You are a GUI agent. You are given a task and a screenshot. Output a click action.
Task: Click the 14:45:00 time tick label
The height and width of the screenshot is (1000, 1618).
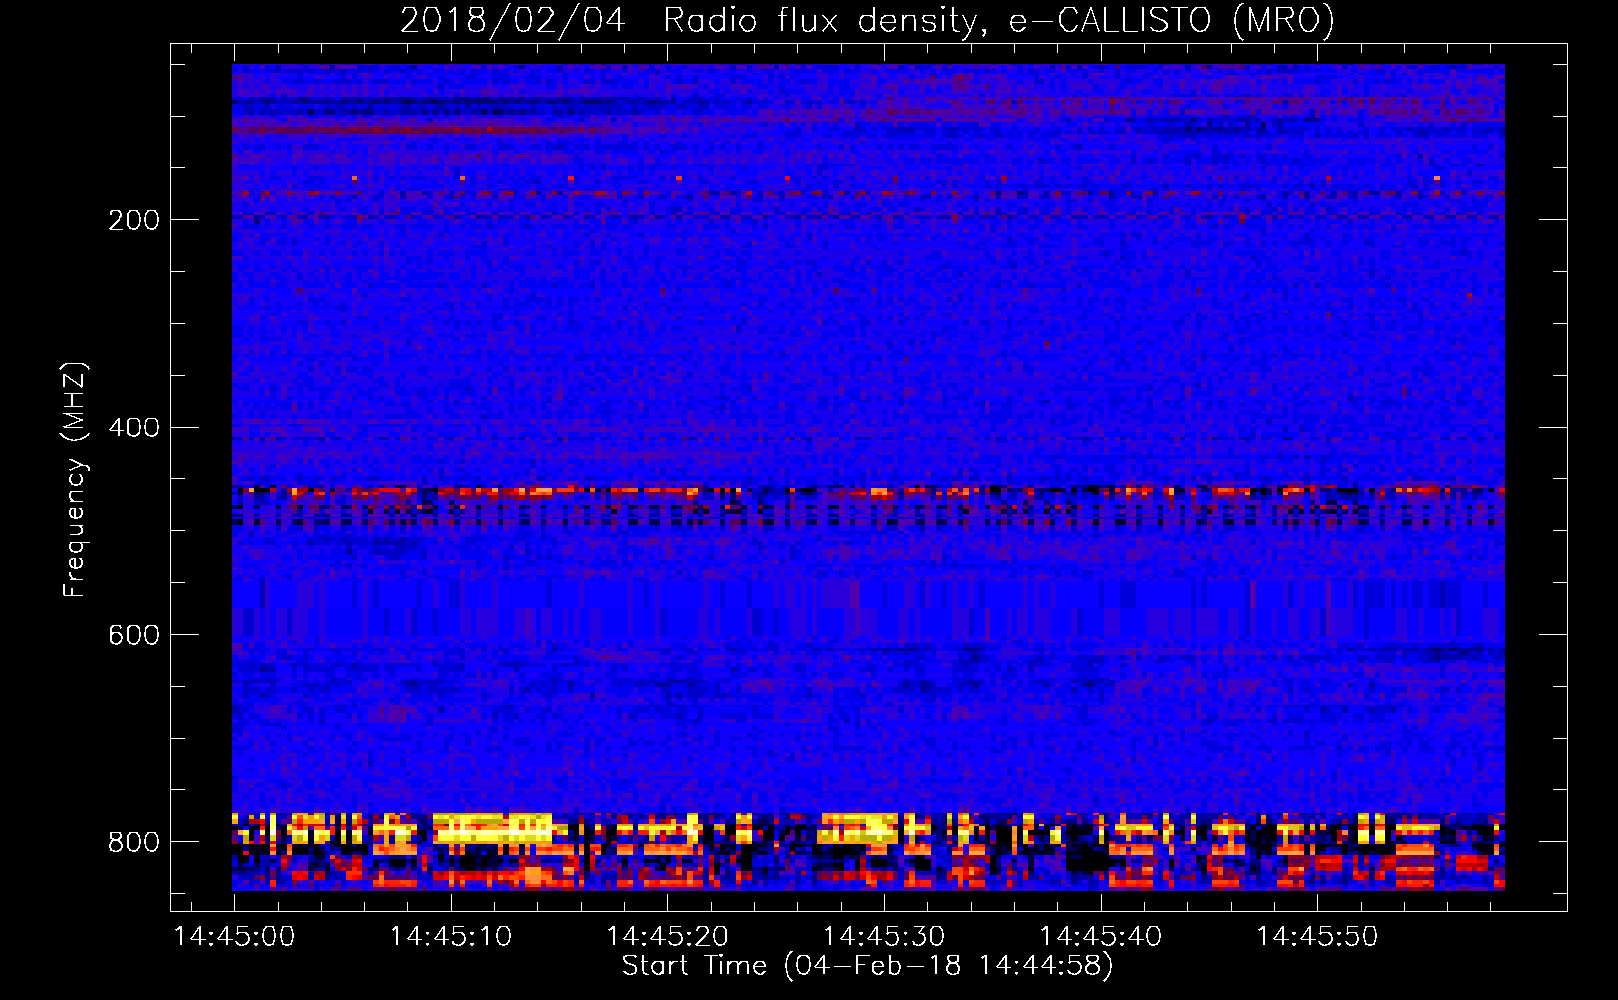(x=235, y=937)
